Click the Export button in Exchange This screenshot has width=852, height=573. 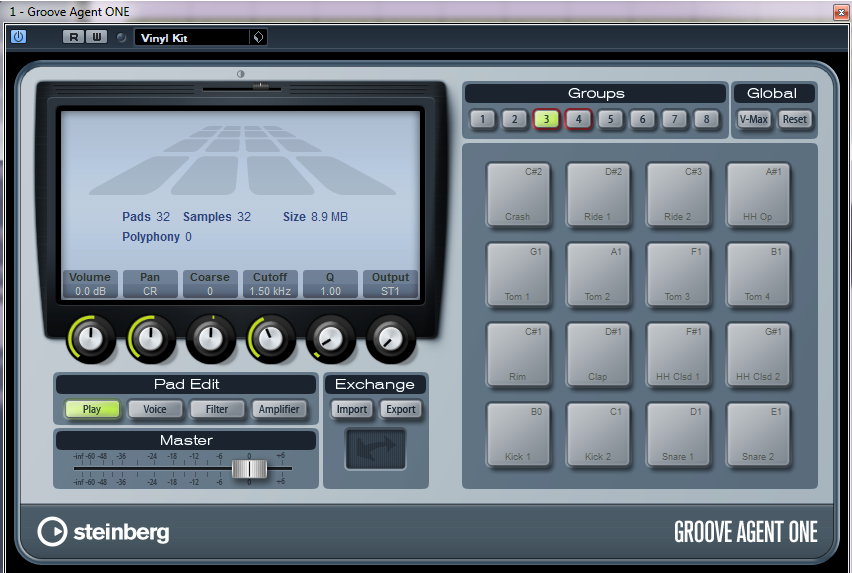(401, 409)
